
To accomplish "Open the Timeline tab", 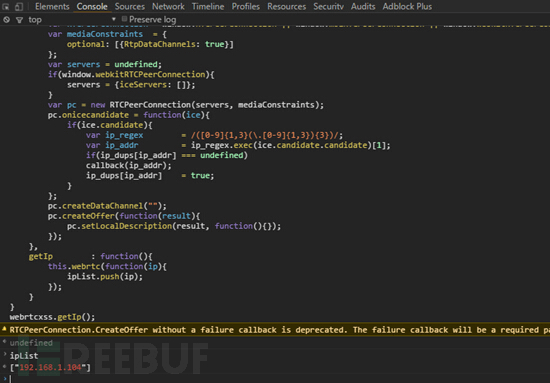I will pyautogui.click(x=208, y=6).
